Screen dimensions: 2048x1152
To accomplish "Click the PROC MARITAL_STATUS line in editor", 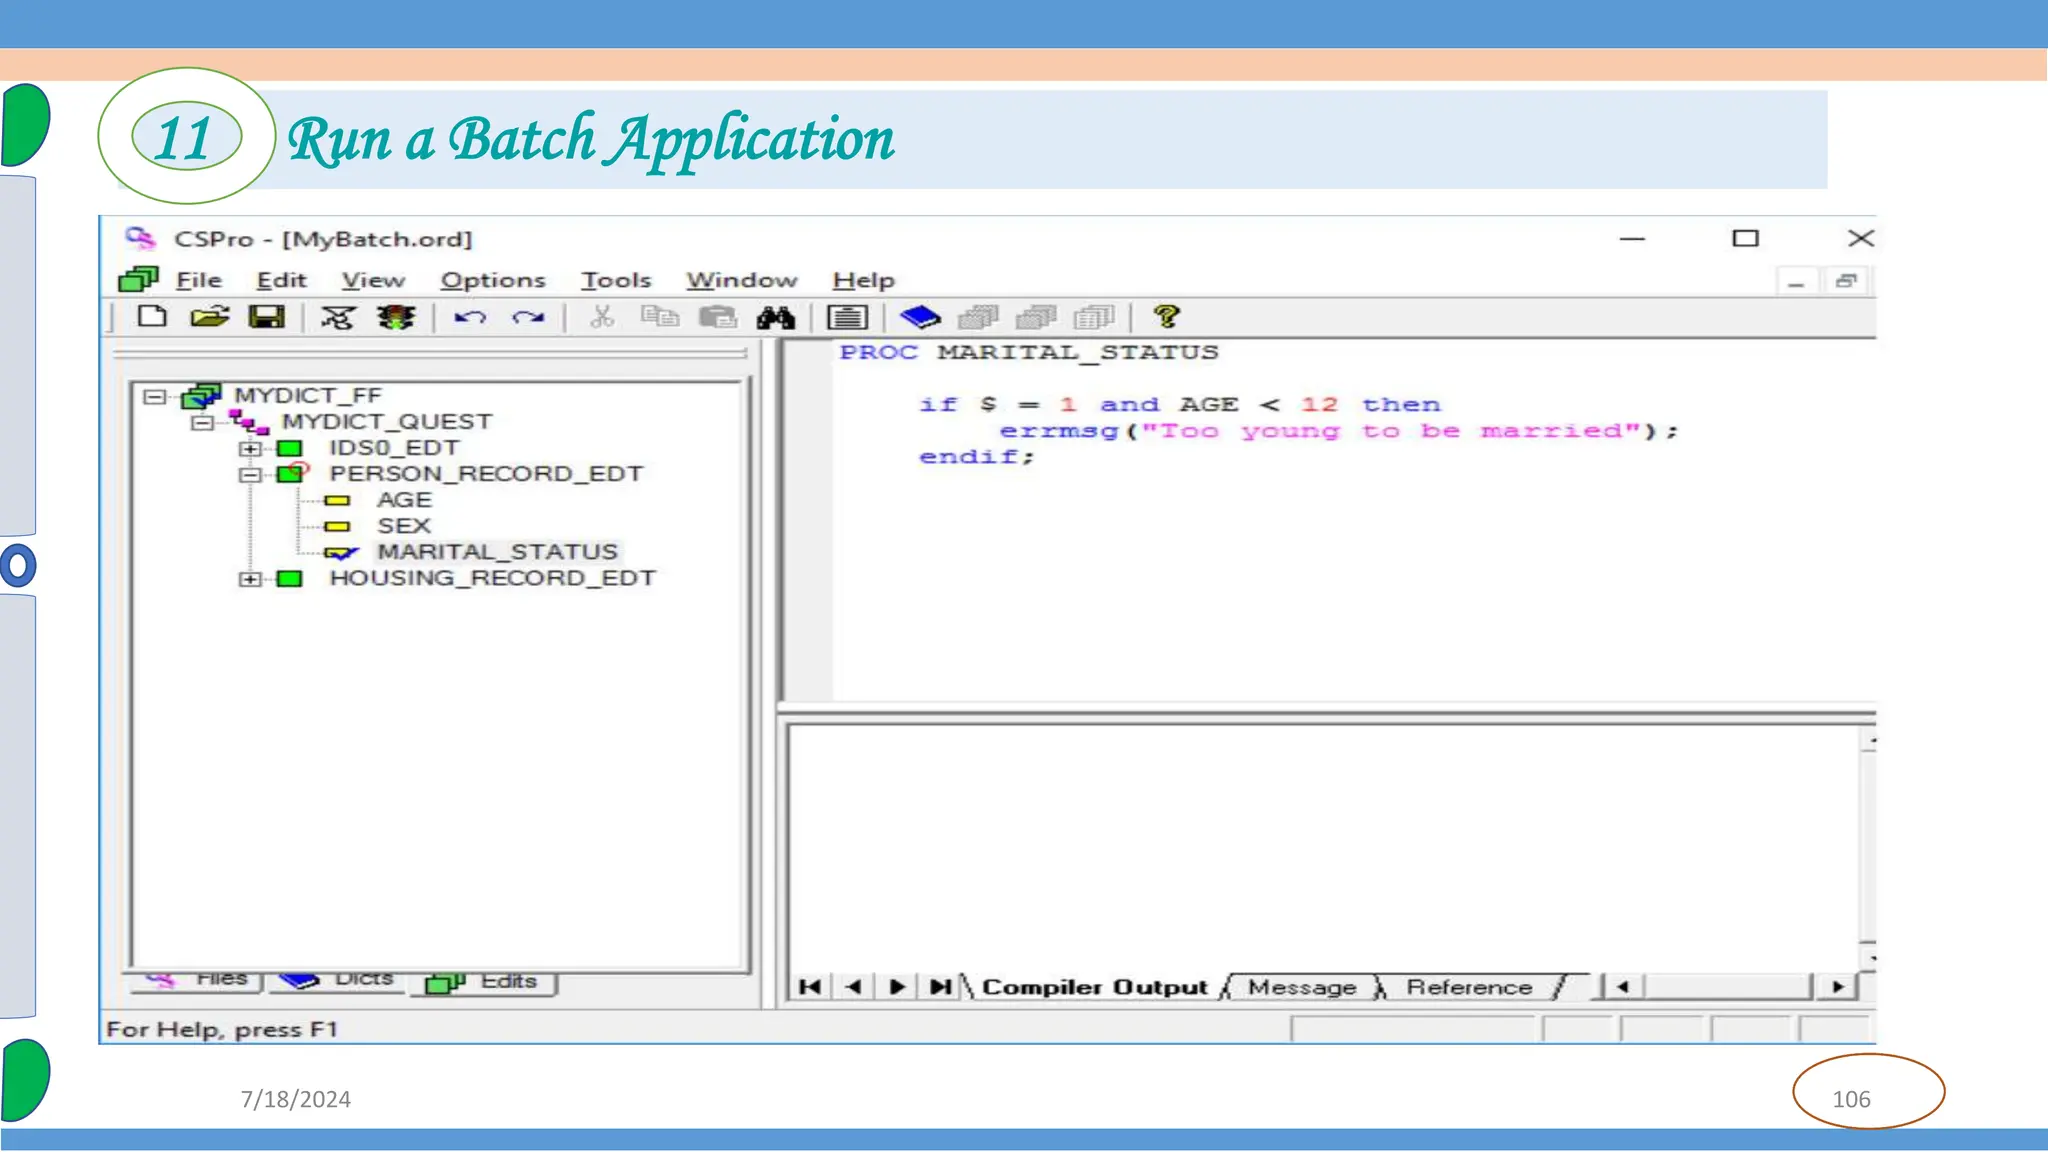I will [1029, 352].
